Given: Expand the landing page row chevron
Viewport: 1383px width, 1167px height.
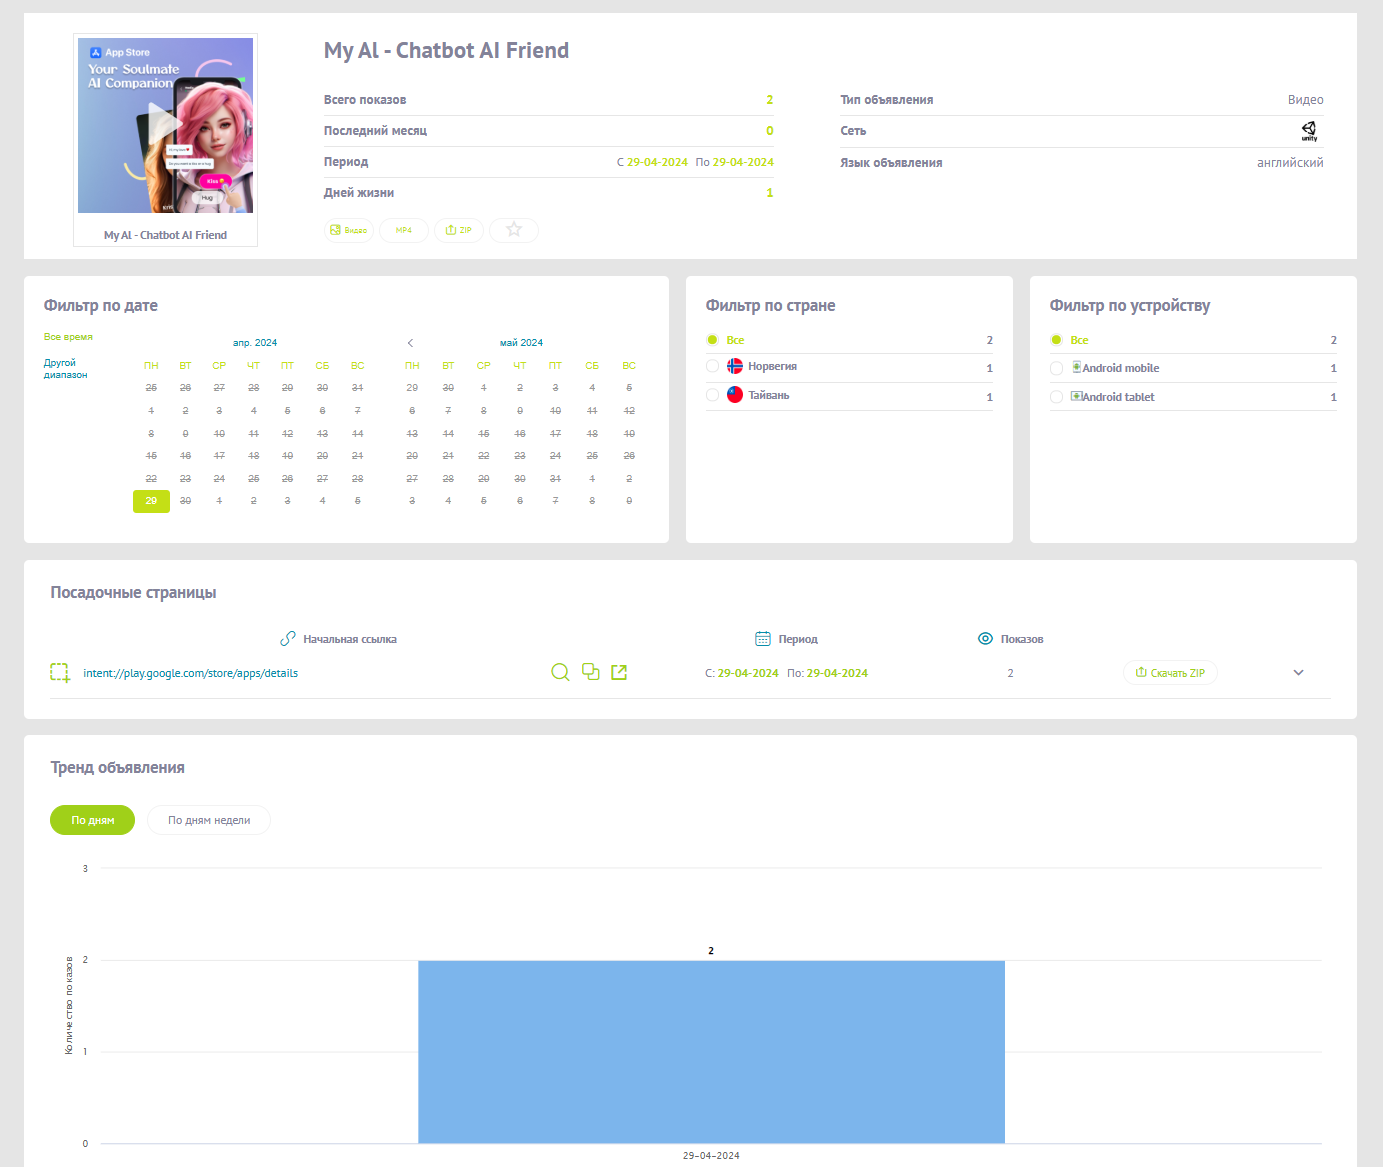Looking at the screenshot, I should point(1298,673).
